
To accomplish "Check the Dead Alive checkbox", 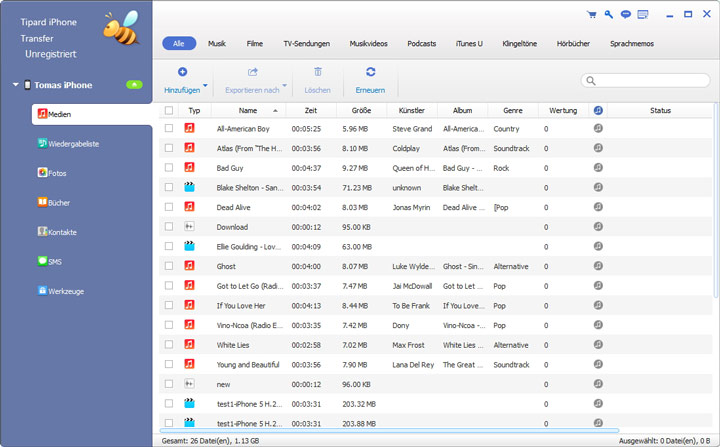I will (x=169, y=207).
